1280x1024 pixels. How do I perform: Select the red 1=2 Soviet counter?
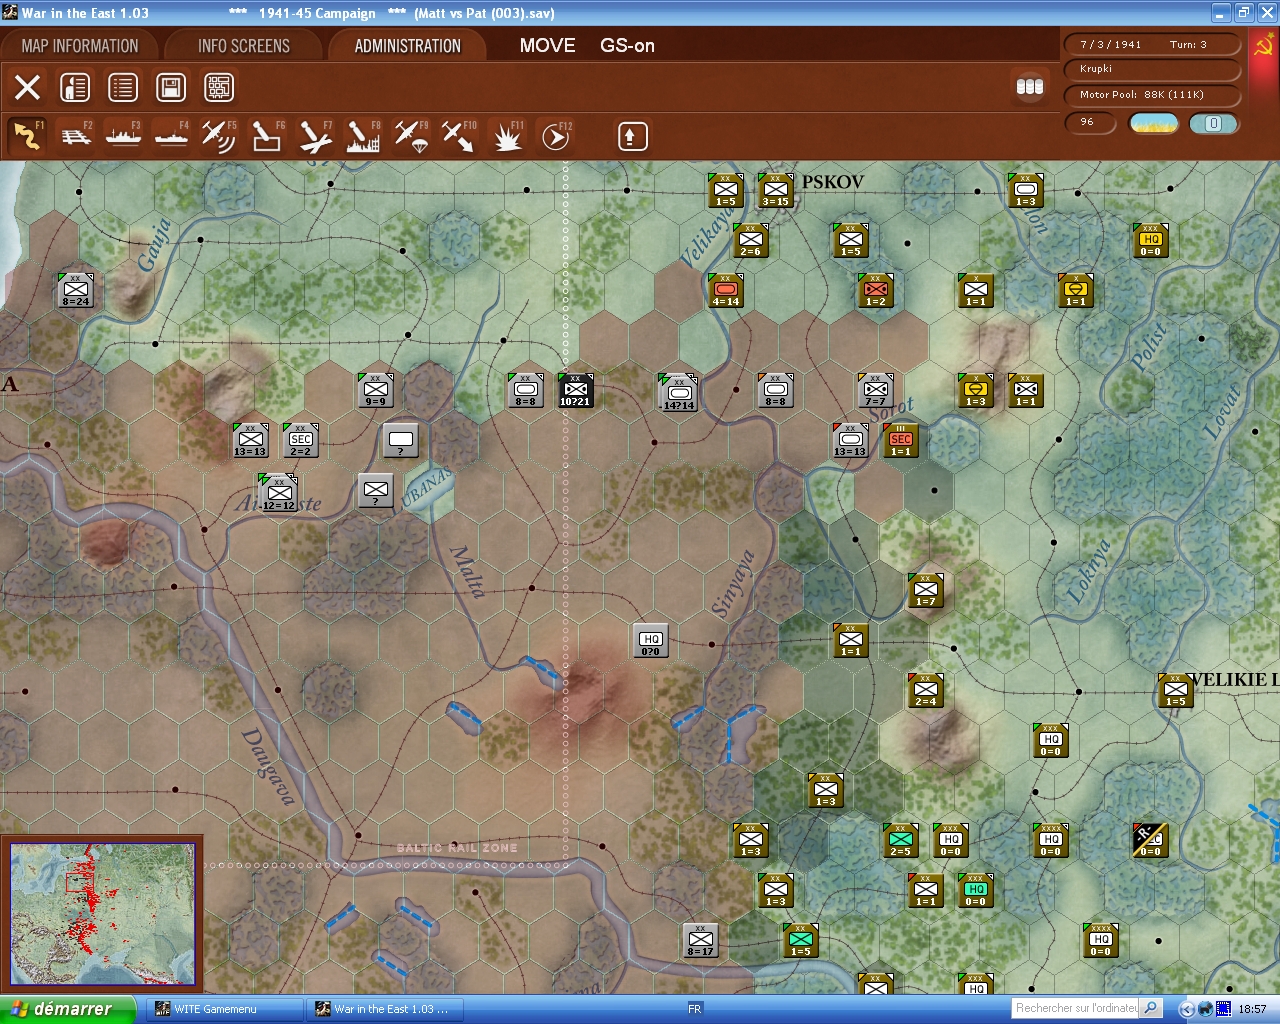(875, 290)
